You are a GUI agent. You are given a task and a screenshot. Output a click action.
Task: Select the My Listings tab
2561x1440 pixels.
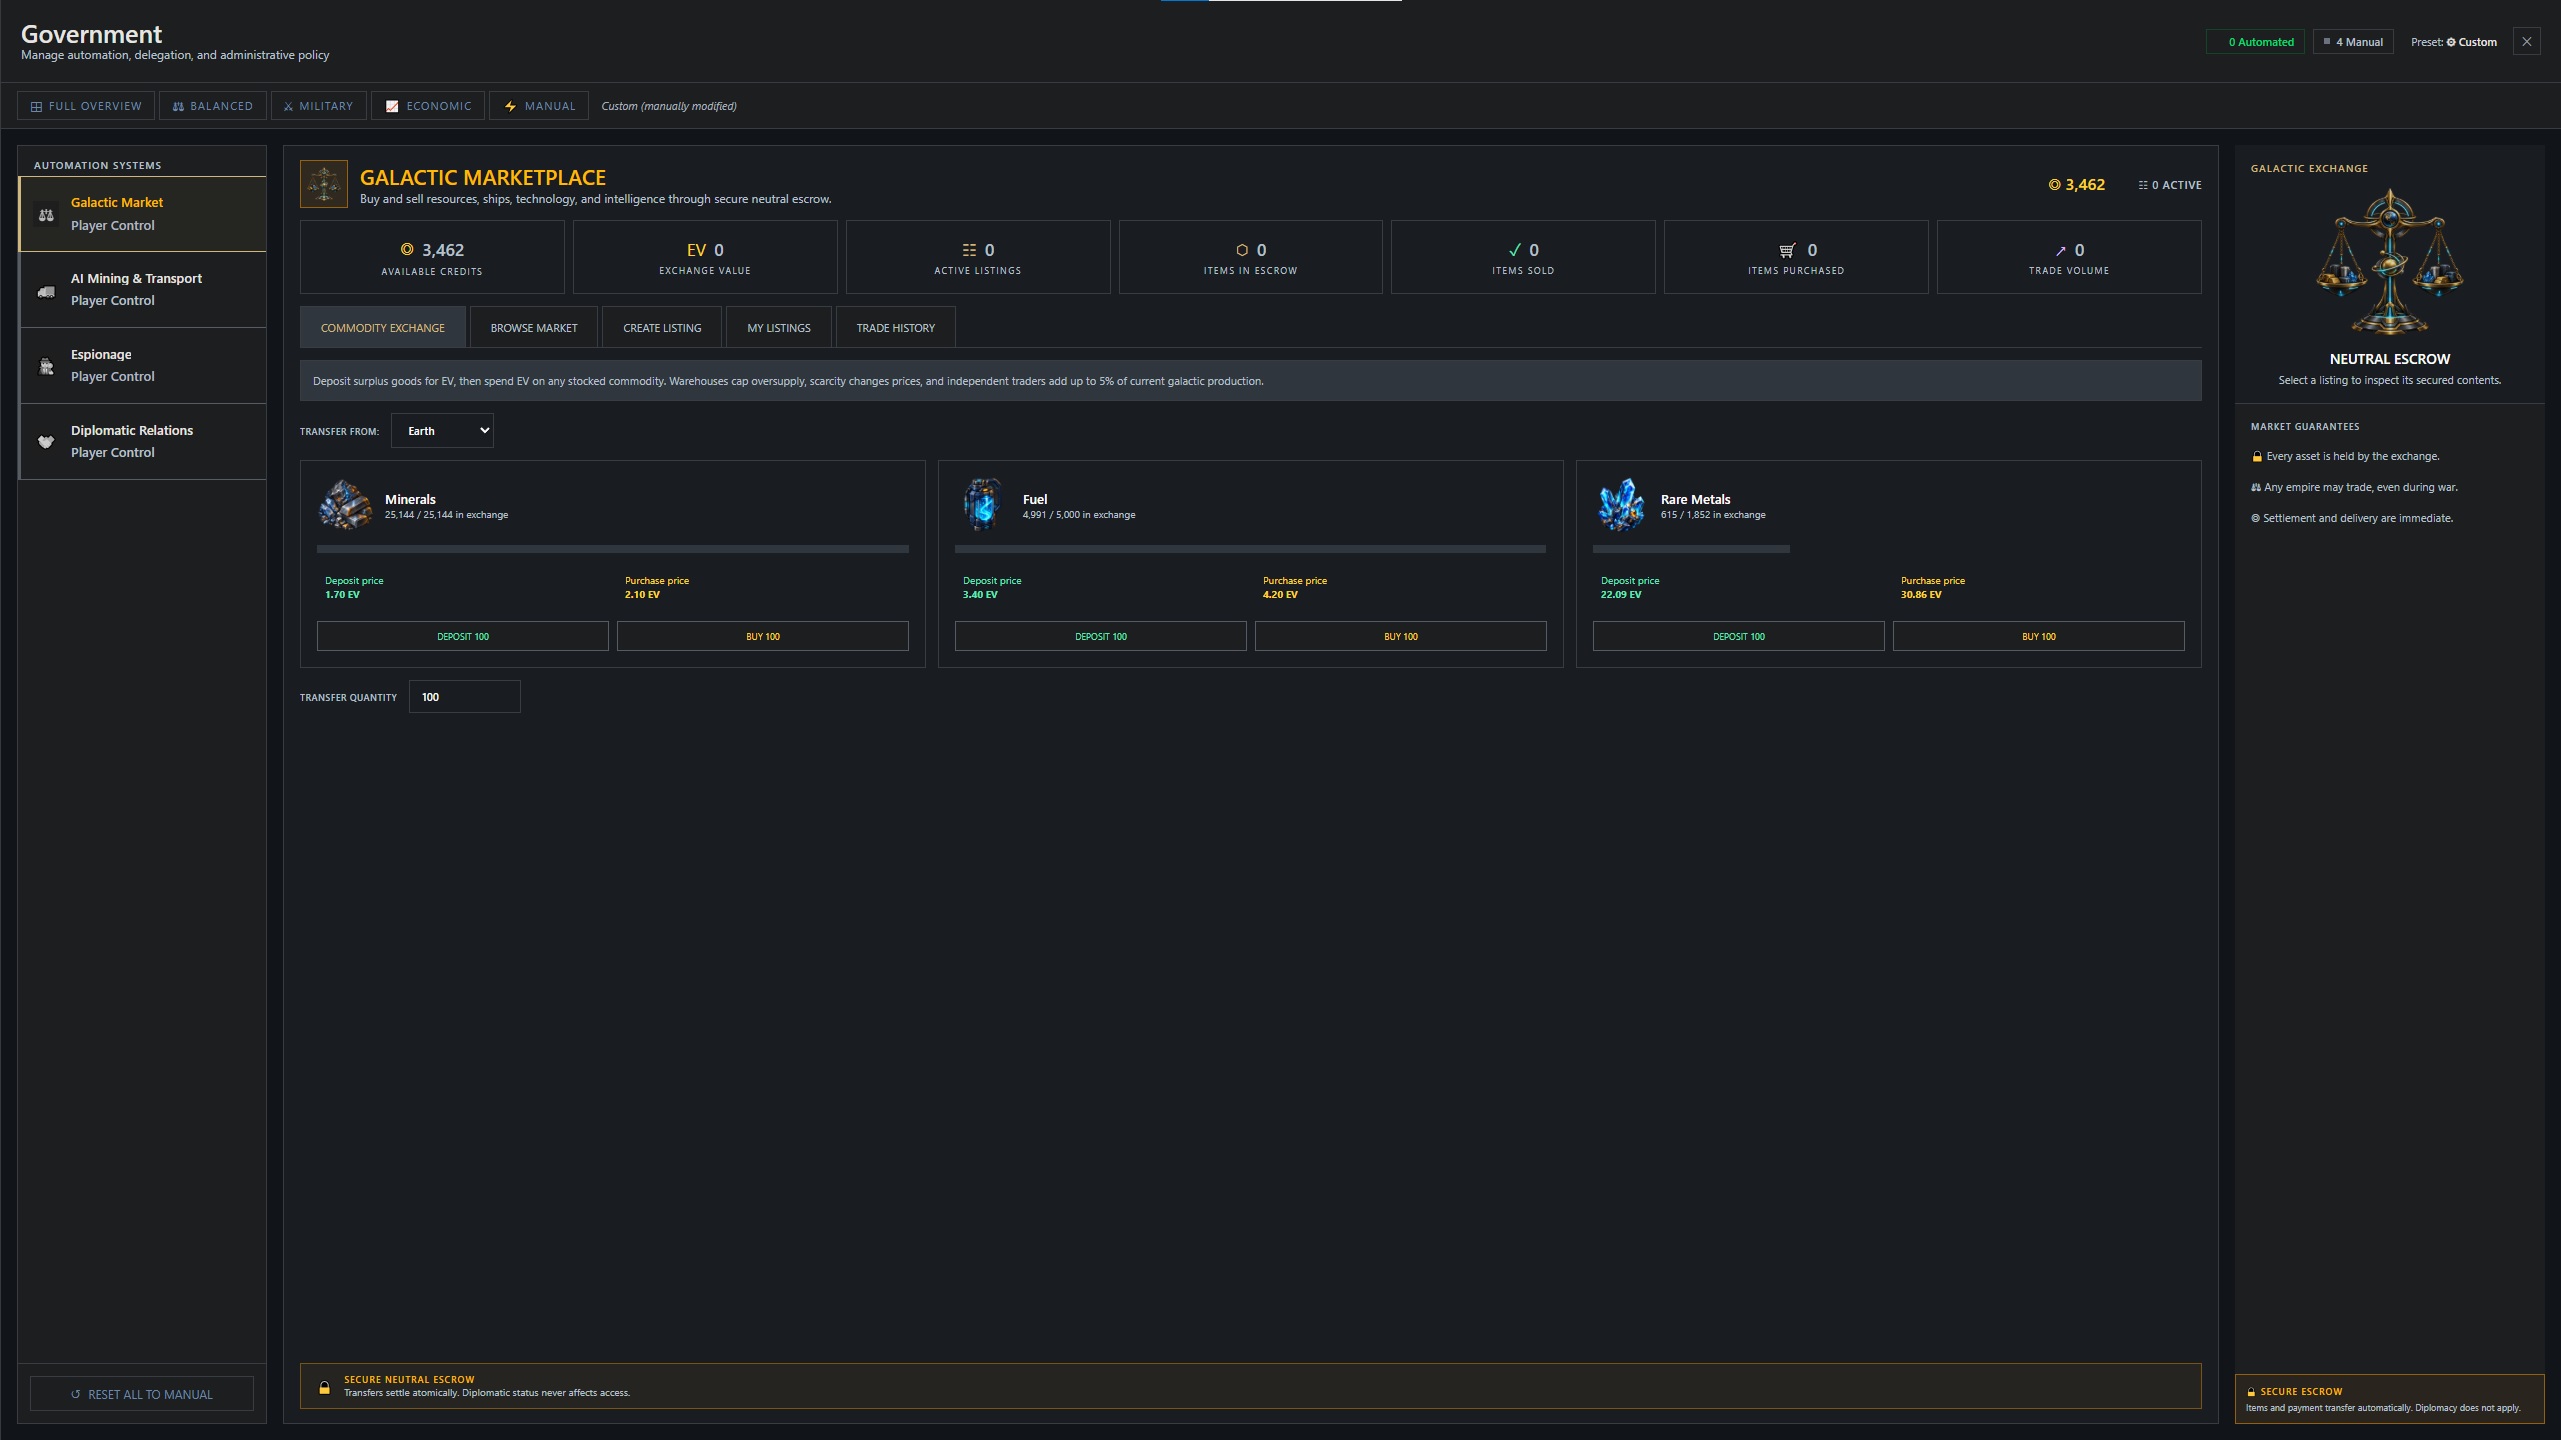pyautogui.click(x=779, y=328)
